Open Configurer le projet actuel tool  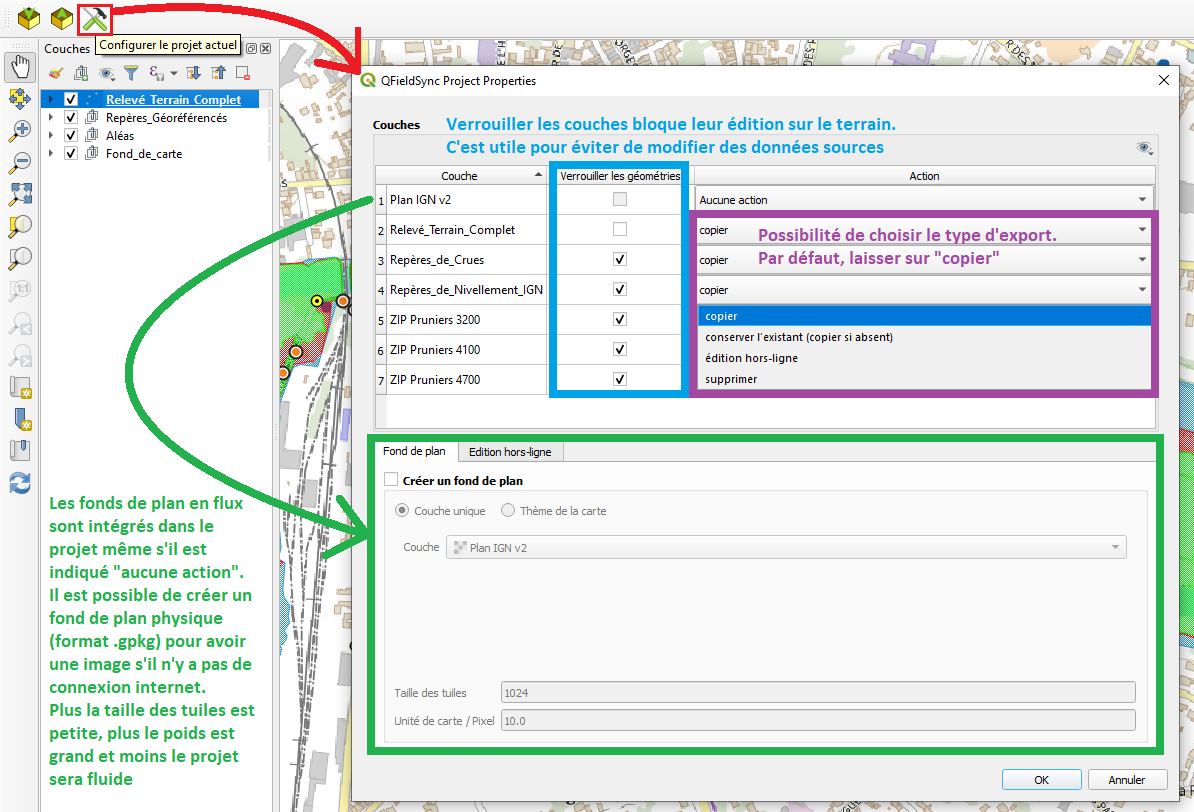tap(95, 18)
